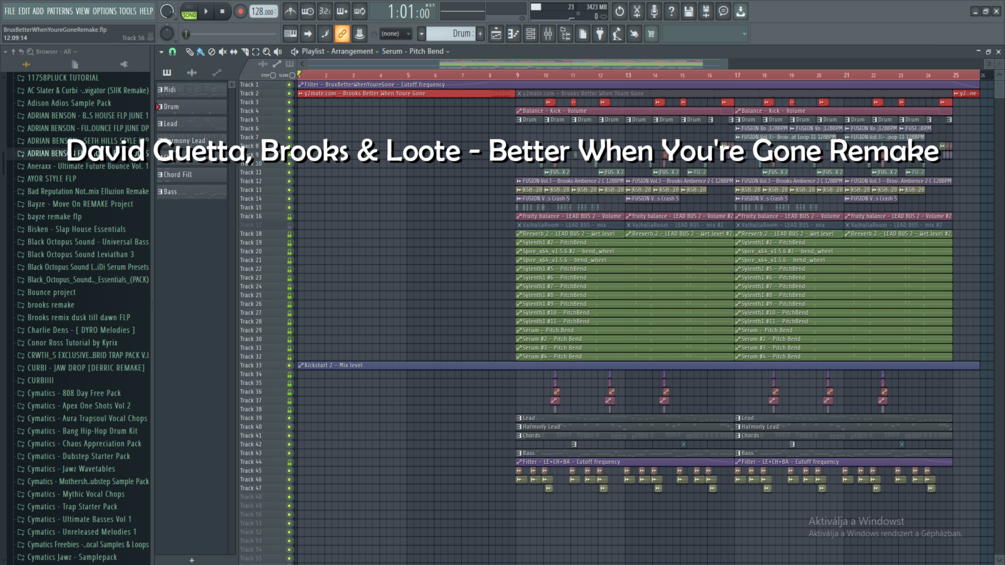Open the TOOLS menu
This screenshot has width=1005, height=565.
(128, 11)
